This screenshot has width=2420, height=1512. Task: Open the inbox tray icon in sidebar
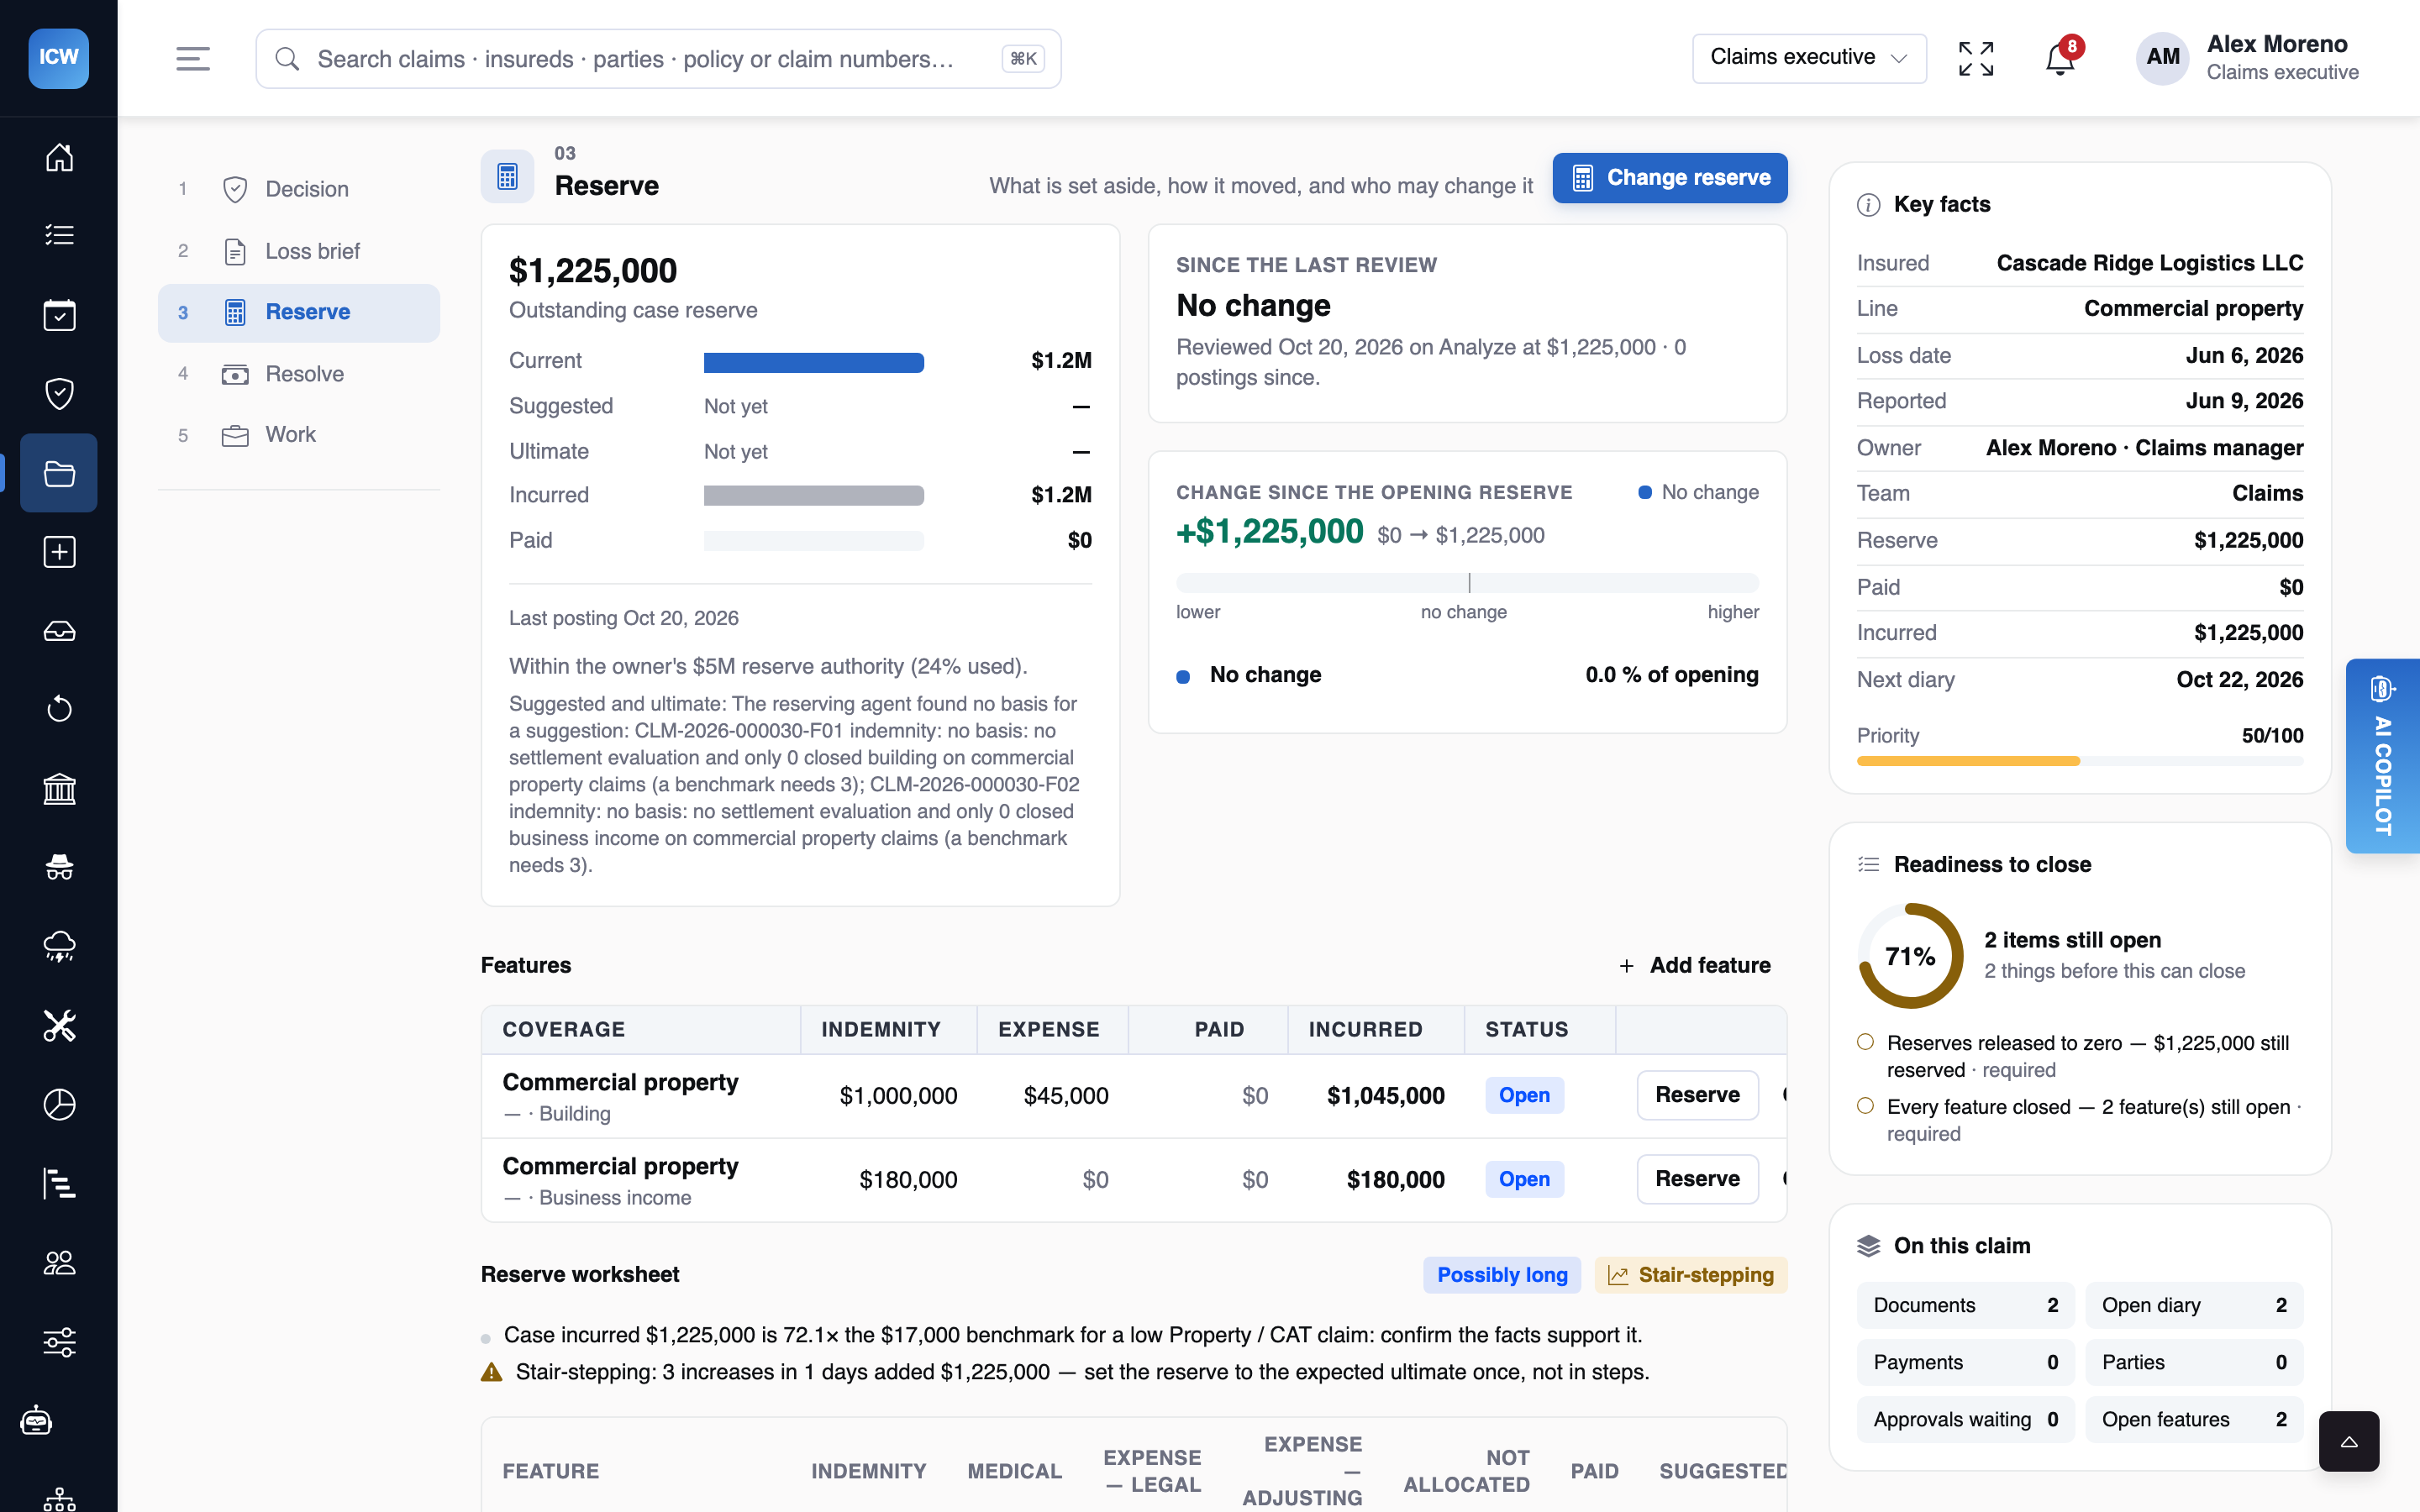(x=59, y=631)
